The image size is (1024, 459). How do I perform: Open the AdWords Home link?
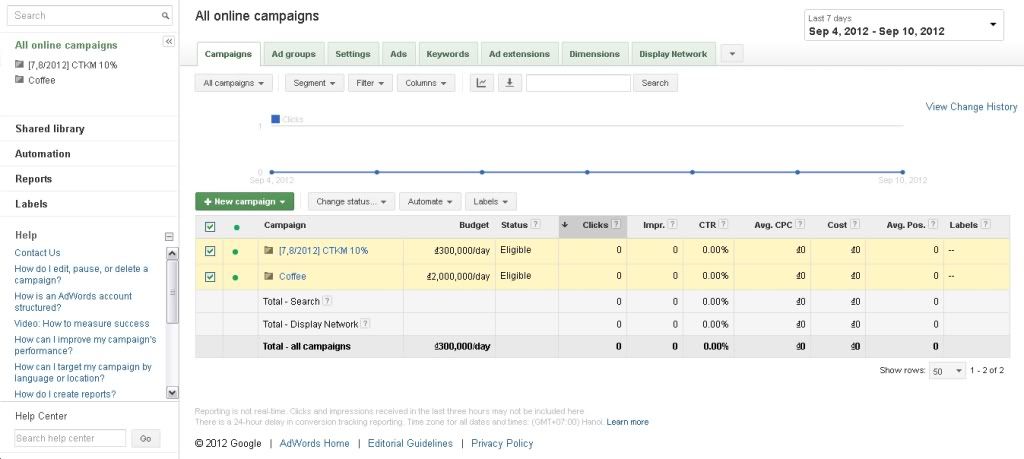tap(314, 443)
